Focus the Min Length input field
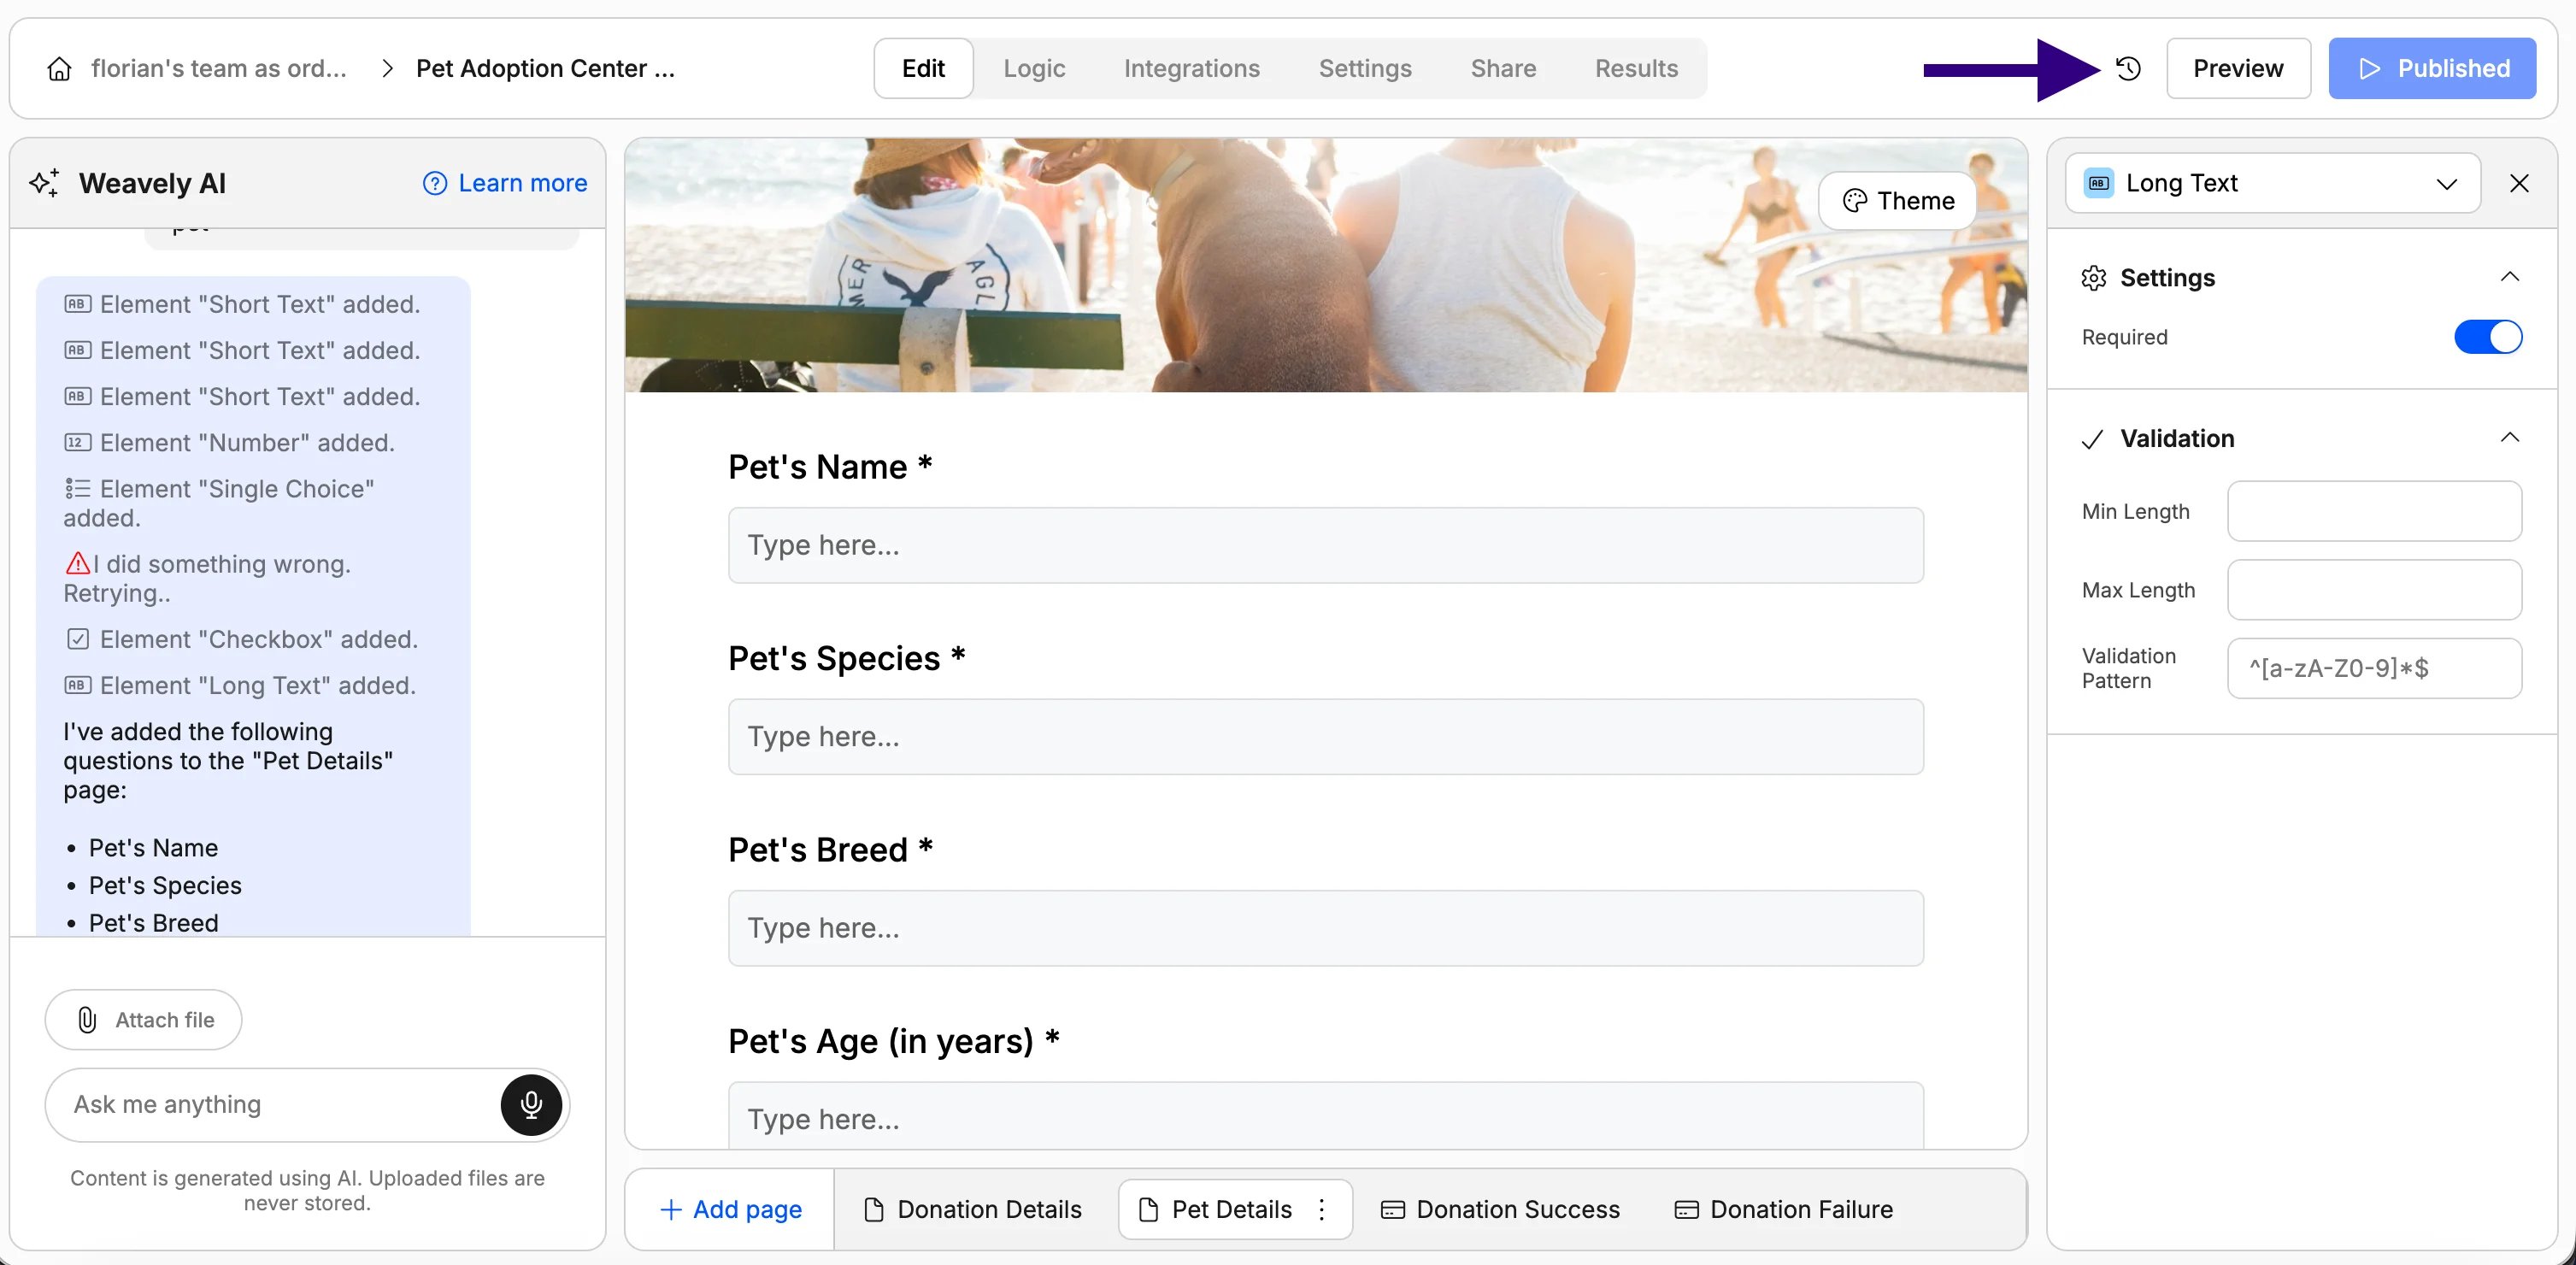This screenshot has width=2576, height=1265. tap(2374, 511)
